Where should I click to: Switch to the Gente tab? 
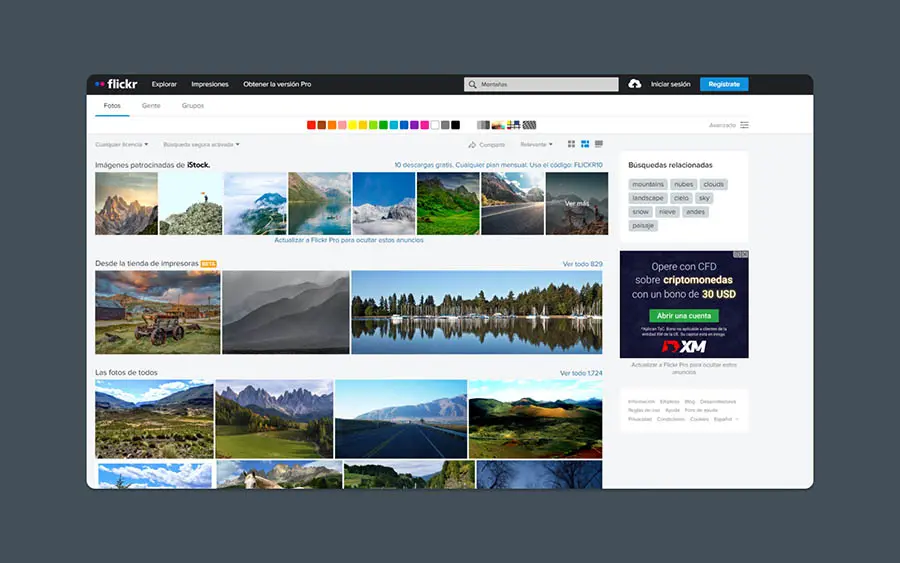(x=151, y=105)
